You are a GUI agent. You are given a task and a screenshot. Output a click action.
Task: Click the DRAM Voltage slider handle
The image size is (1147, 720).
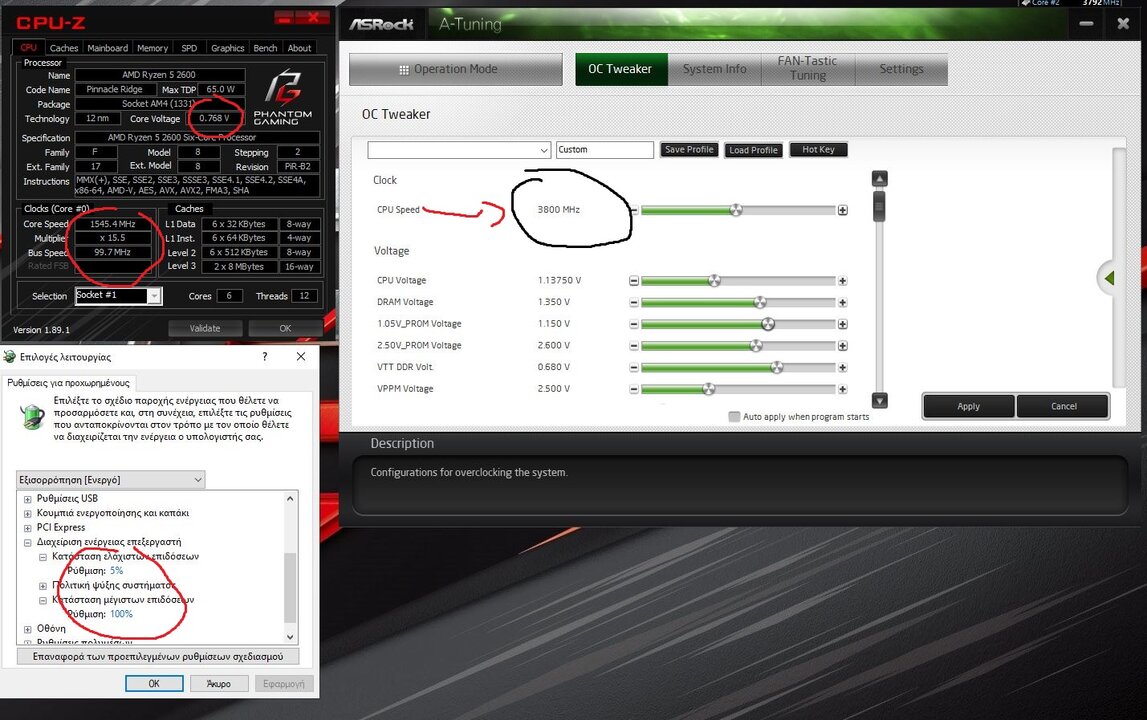pos(760,302)
